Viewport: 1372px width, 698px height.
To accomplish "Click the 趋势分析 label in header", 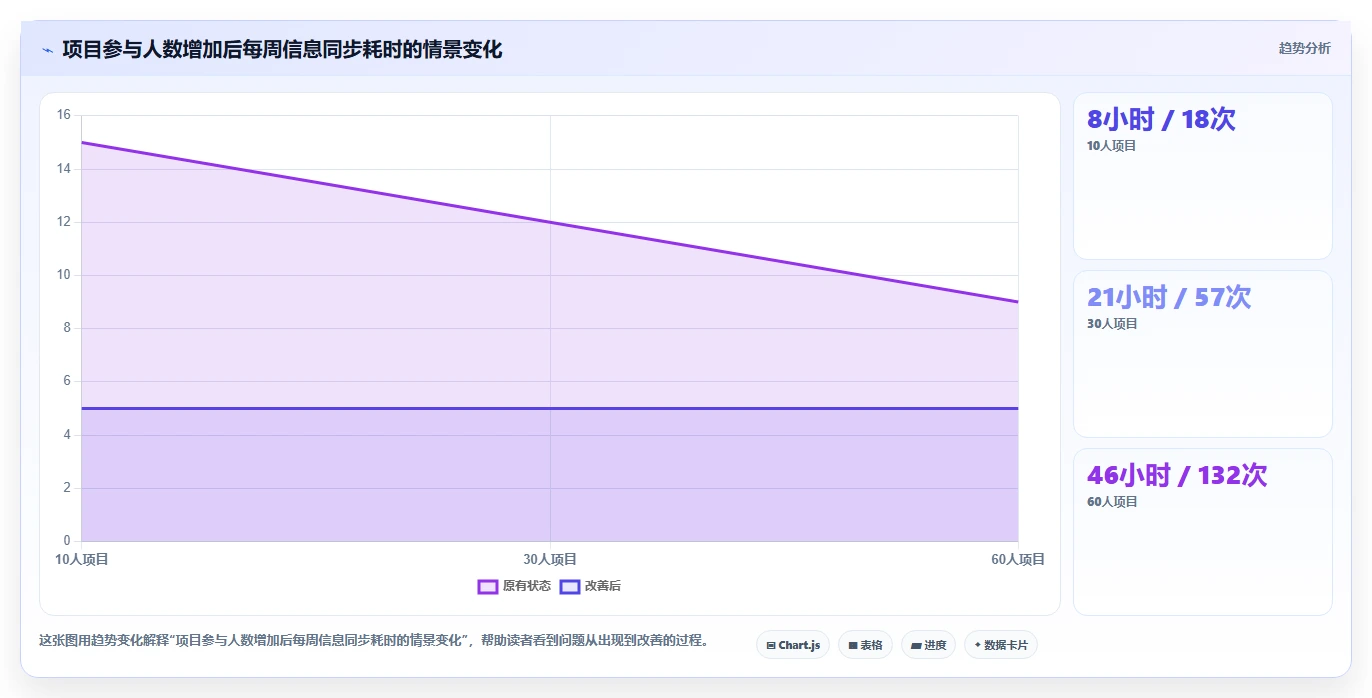I will click(1305, 48).
